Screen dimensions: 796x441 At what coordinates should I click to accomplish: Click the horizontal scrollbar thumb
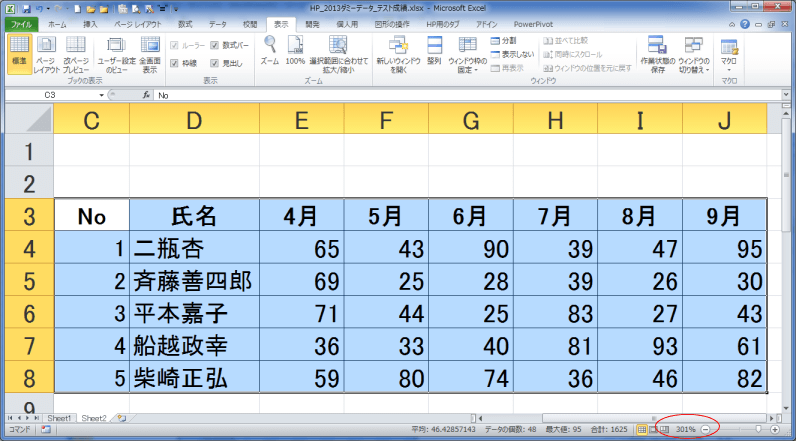tap(653, 418)
